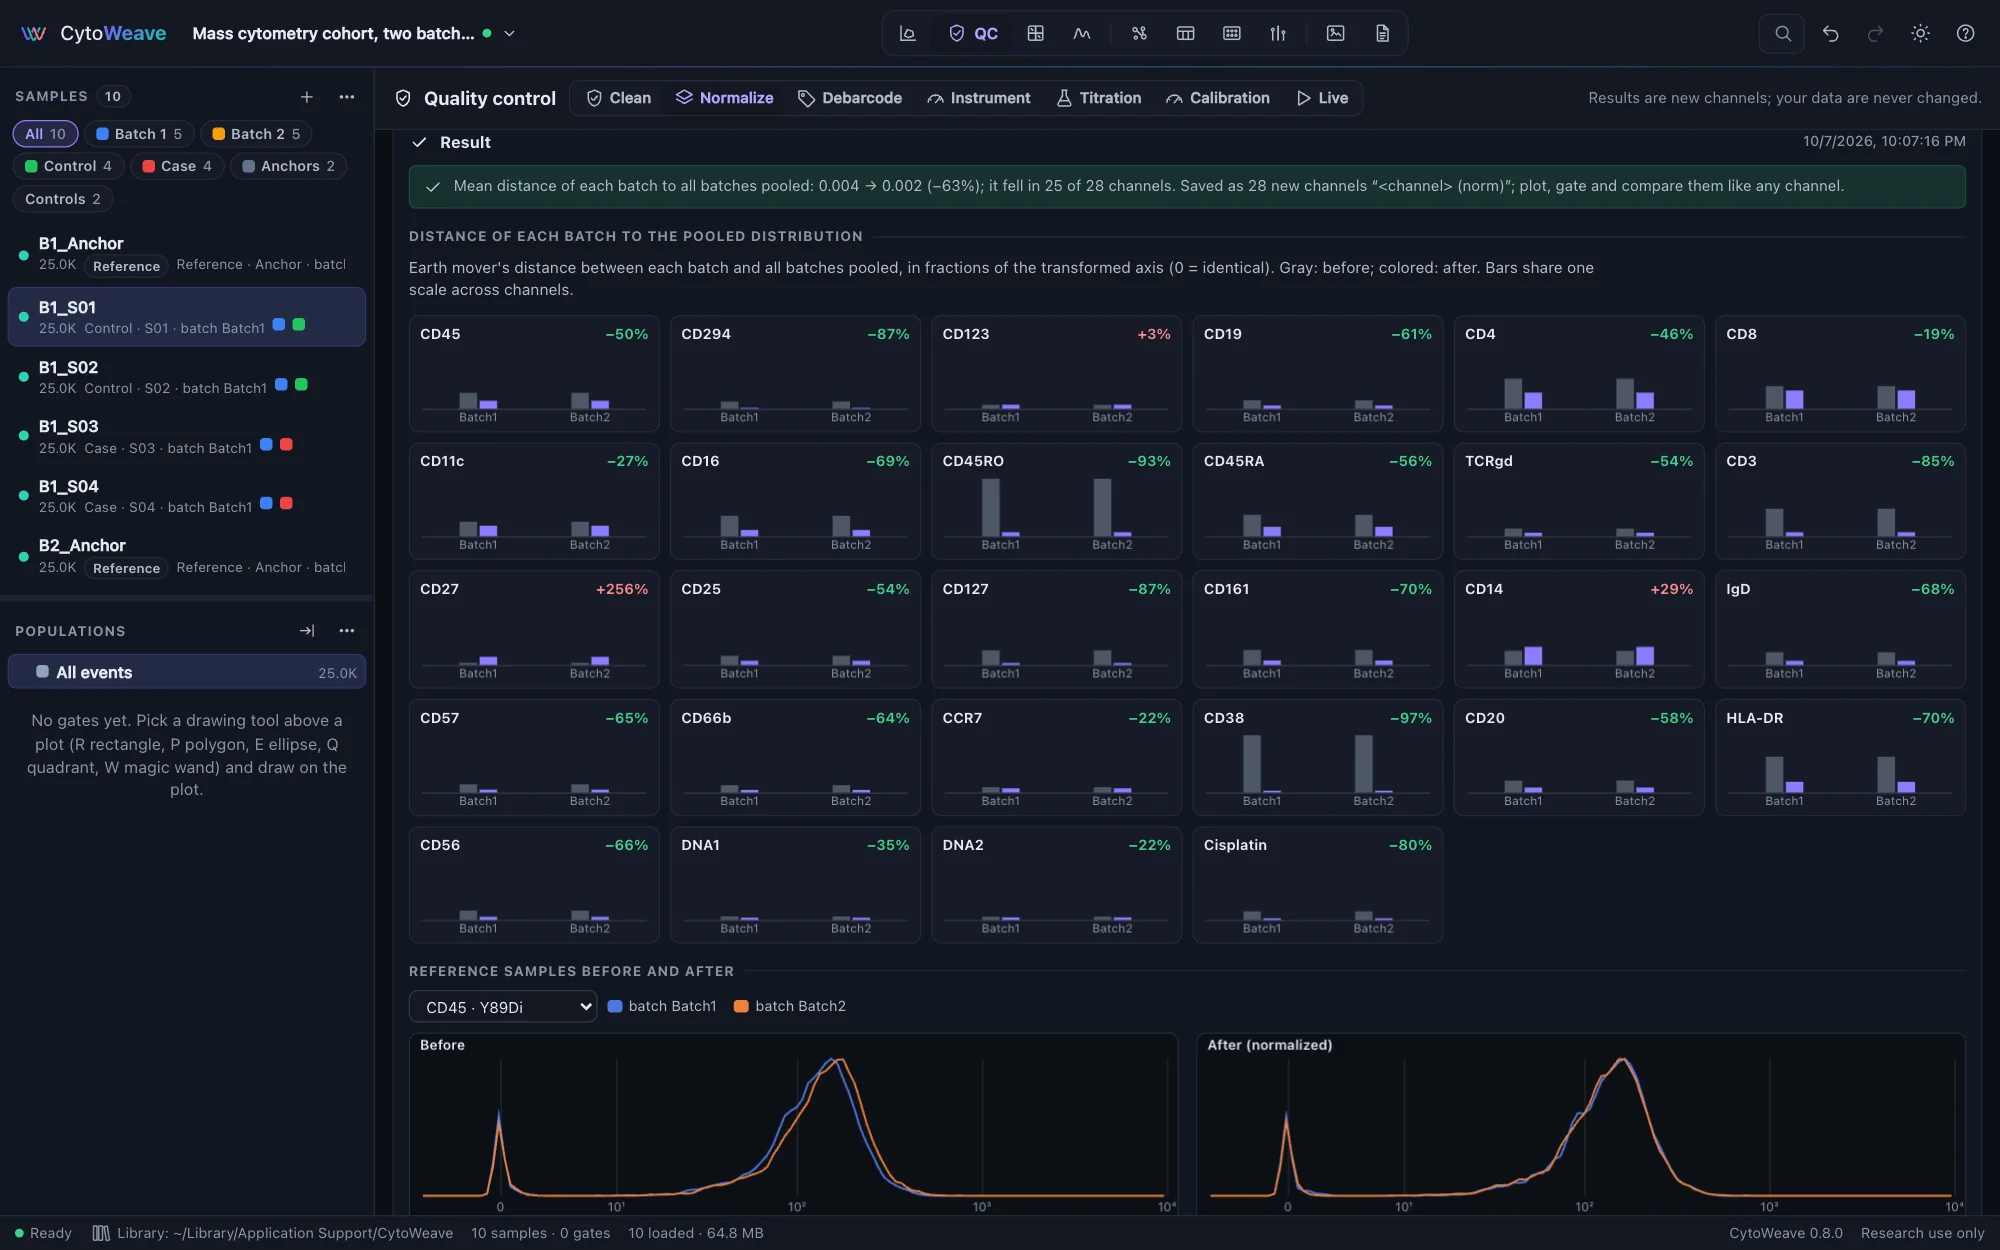The height and width of the screenshot is (1250, 2000).
Task: Expand the project name dropdown chevron
Action: coord(509,33)
